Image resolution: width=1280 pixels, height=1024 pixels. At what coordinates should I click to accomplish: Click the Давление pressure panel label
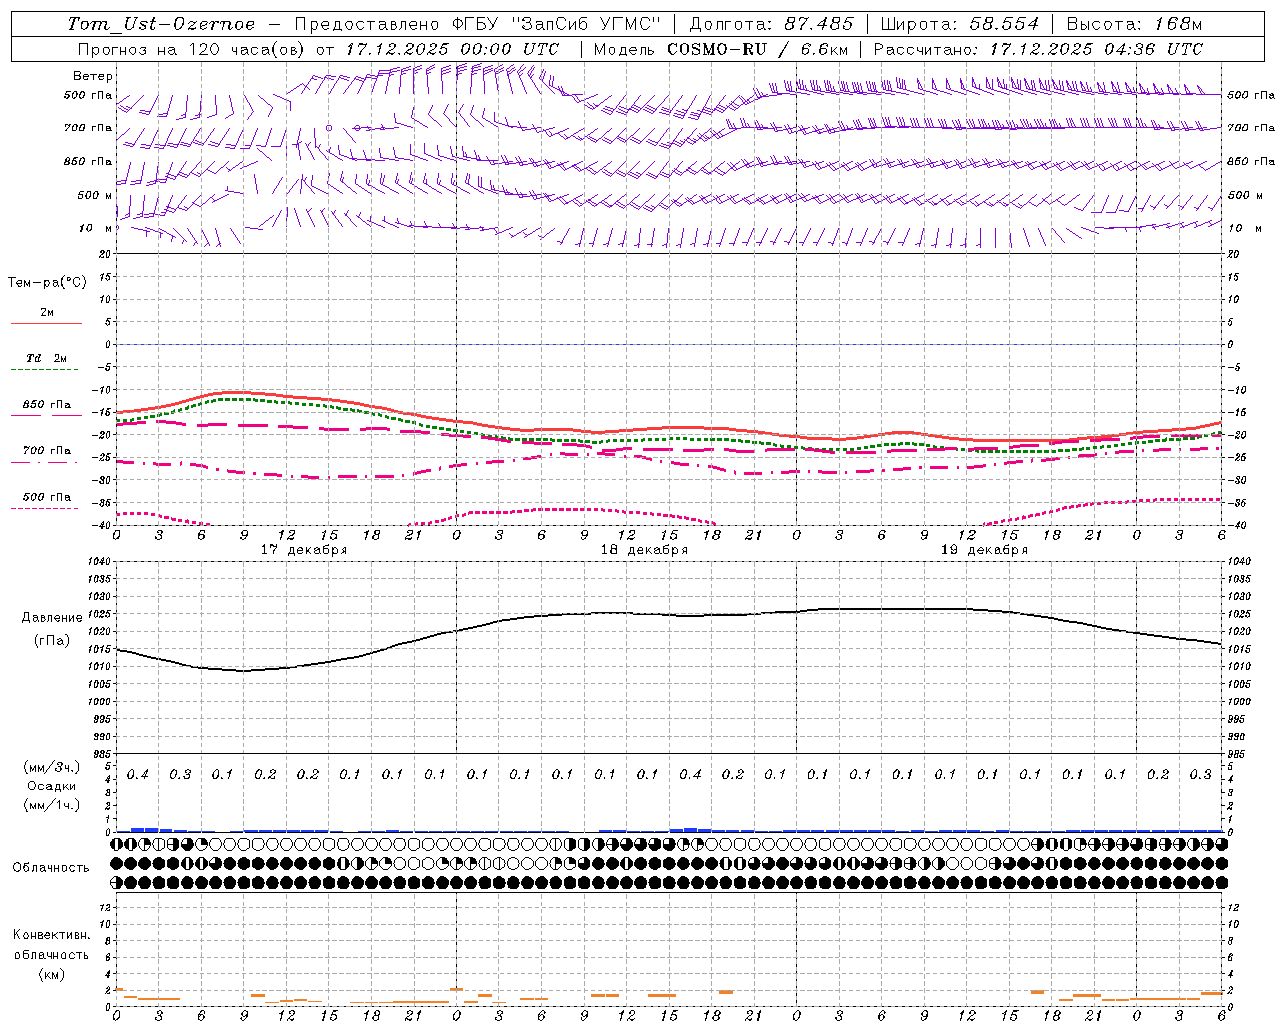click(x=52, y=618)
